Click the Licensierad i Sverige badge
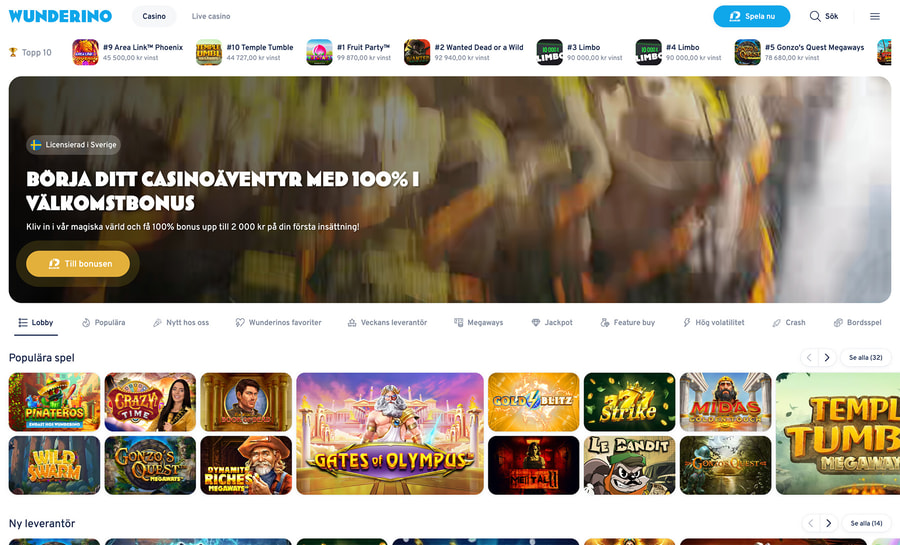Viewport: 900px width, 545px height. tap(73, 145)
